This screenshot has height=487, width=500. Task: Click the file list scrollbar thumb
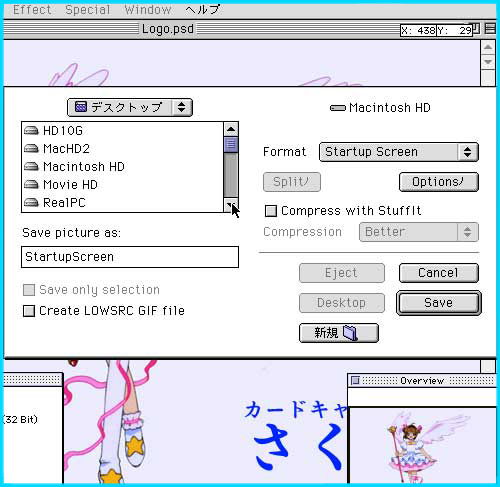coord(231,144)
